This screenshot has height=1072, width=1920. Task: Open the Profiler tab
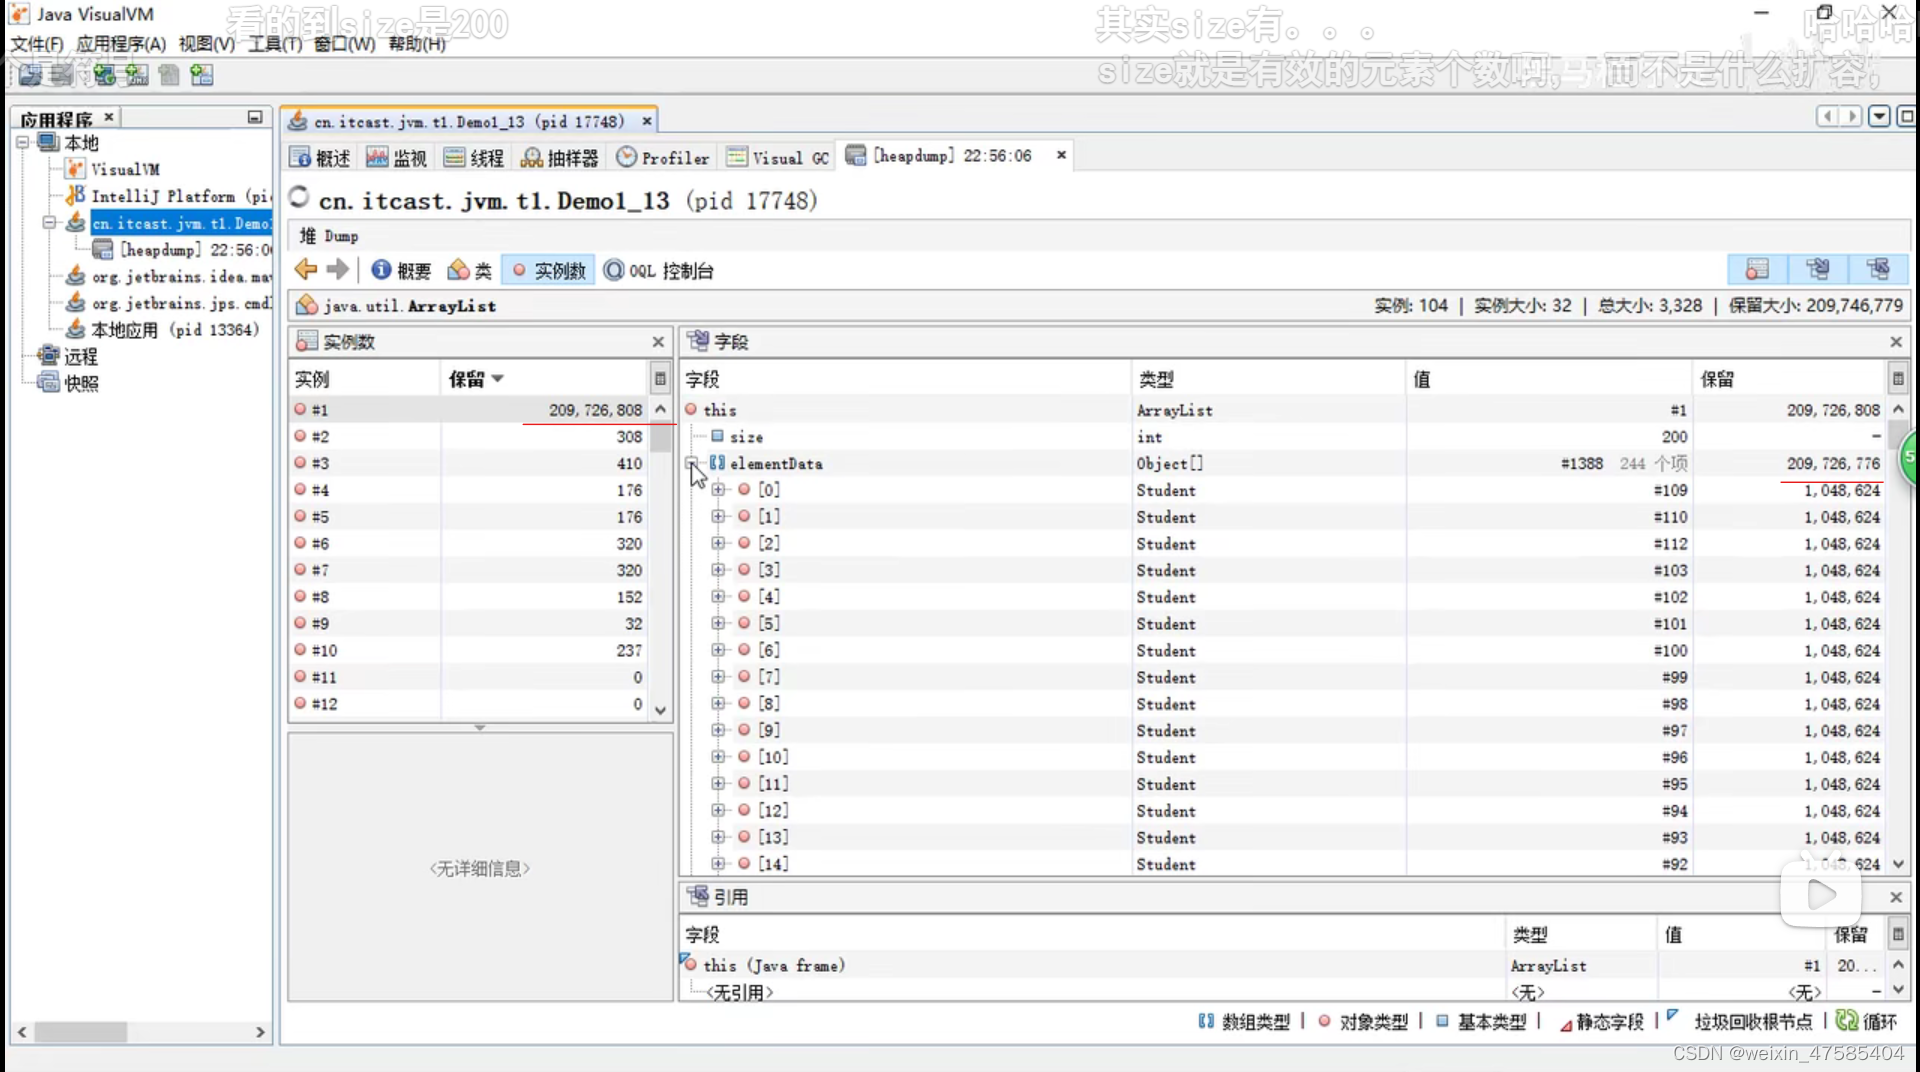click(x=663, y=158)
